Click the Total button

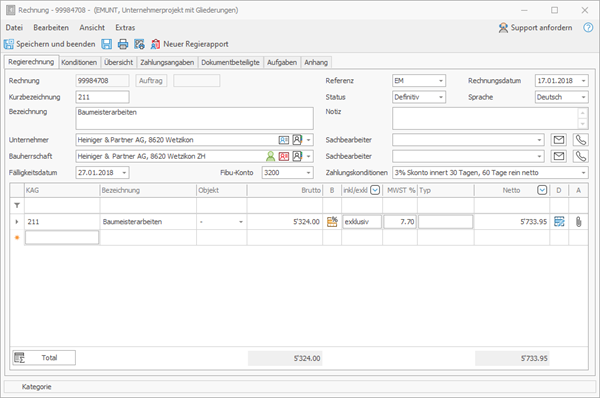(x=44, y=358)
